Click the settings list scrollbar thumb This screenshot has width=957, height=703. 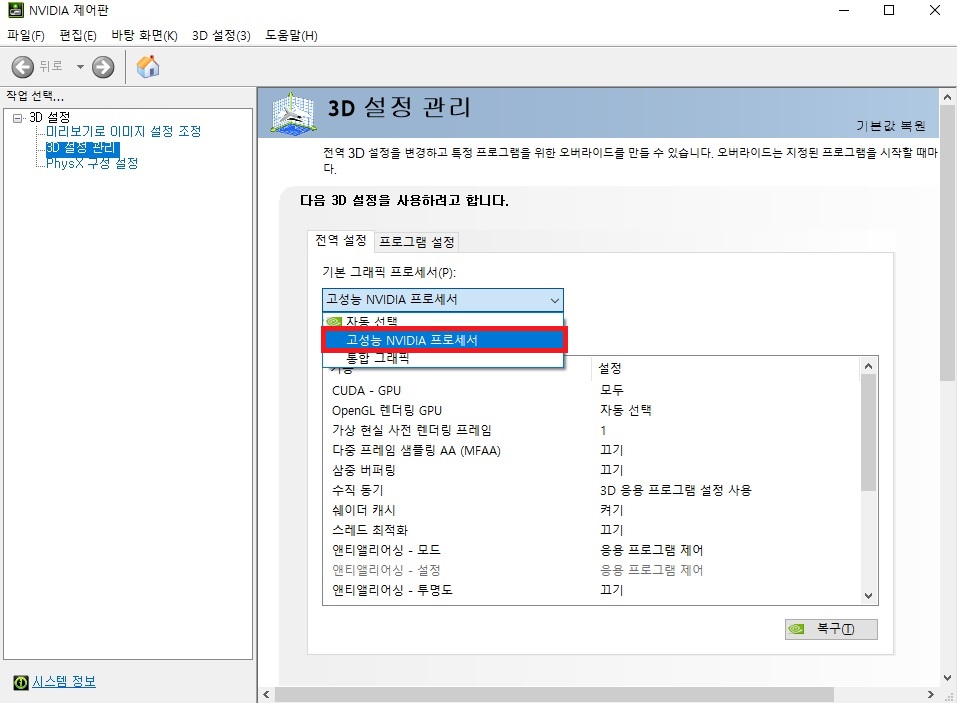(869, 433)
